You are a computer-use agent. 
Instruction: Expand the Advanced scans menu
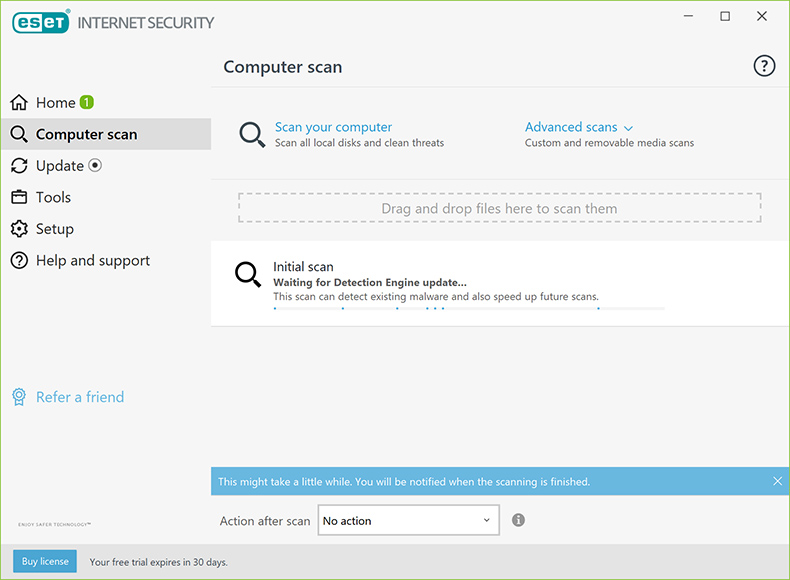(x=578, y=127)
